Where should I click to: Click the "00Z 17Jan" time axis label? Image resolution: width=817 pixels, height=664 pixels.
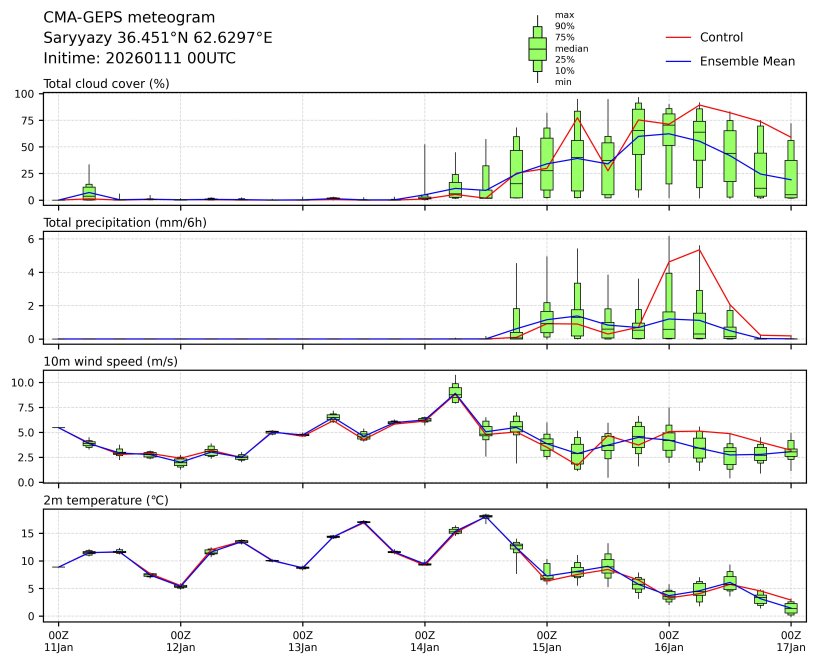(x=791, y=642)
